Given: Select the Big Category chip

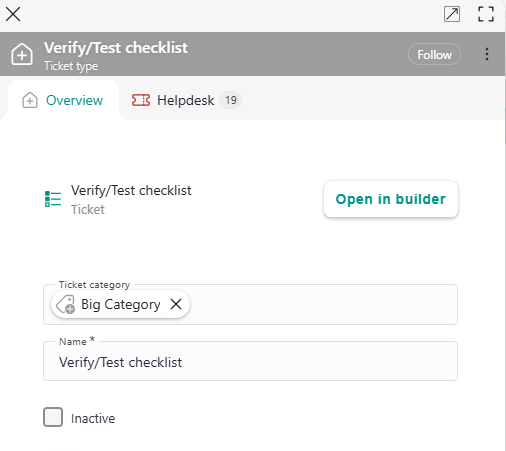Looking at the screenshot, I should (x=120, y=304).
